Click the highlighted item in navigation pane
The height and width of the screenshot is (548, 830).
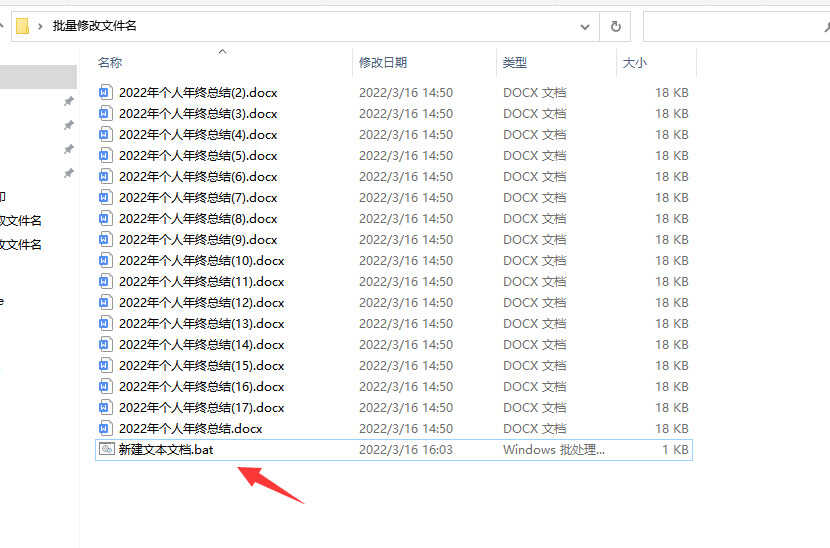[38, 77]
